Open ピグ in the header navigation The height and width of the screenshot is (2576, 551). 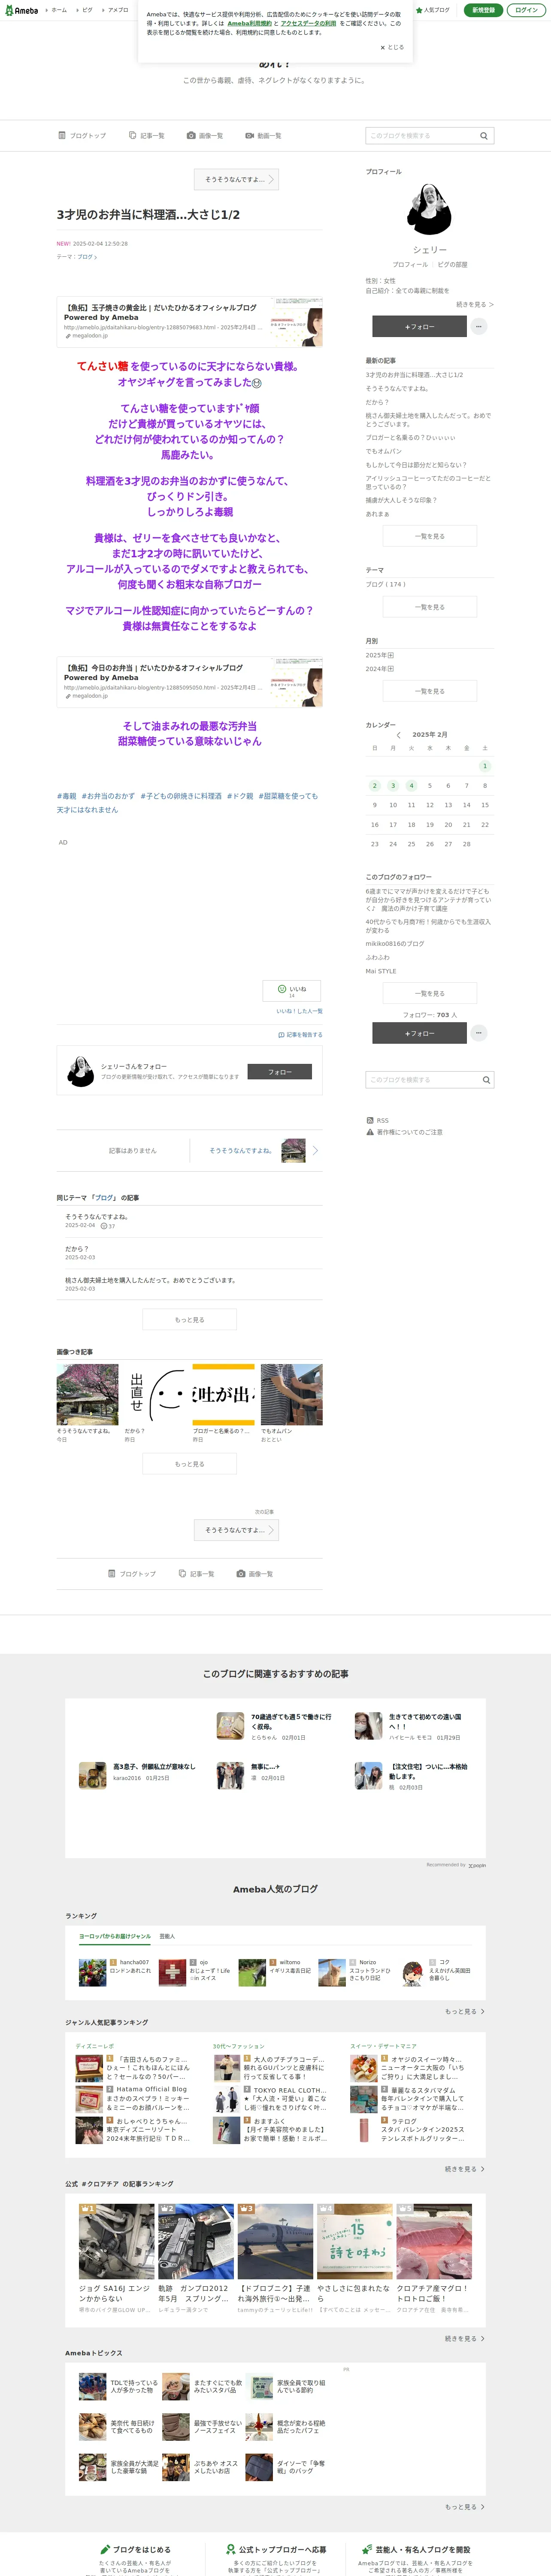(86, 10)
